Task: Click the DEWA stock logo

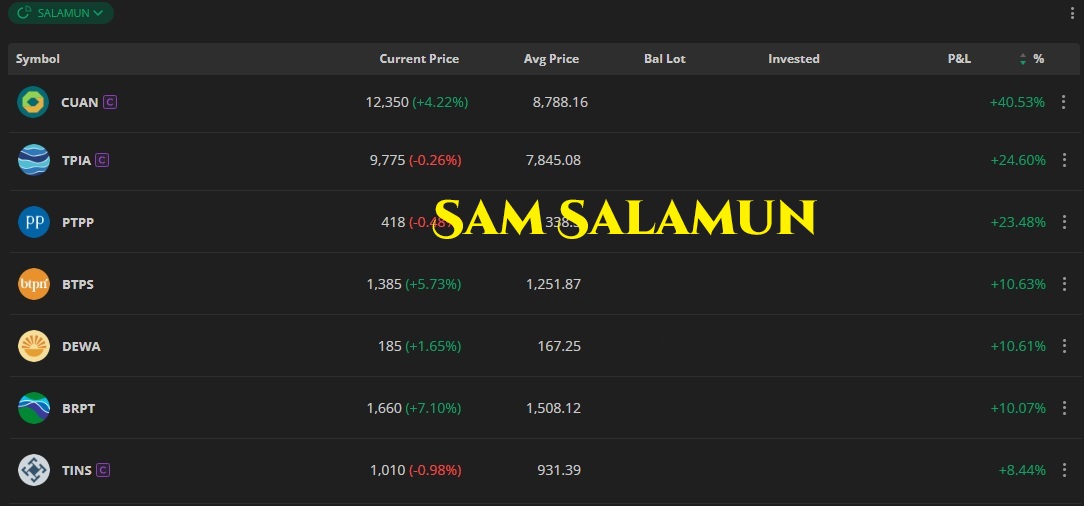Action: (x=33, y=346)
